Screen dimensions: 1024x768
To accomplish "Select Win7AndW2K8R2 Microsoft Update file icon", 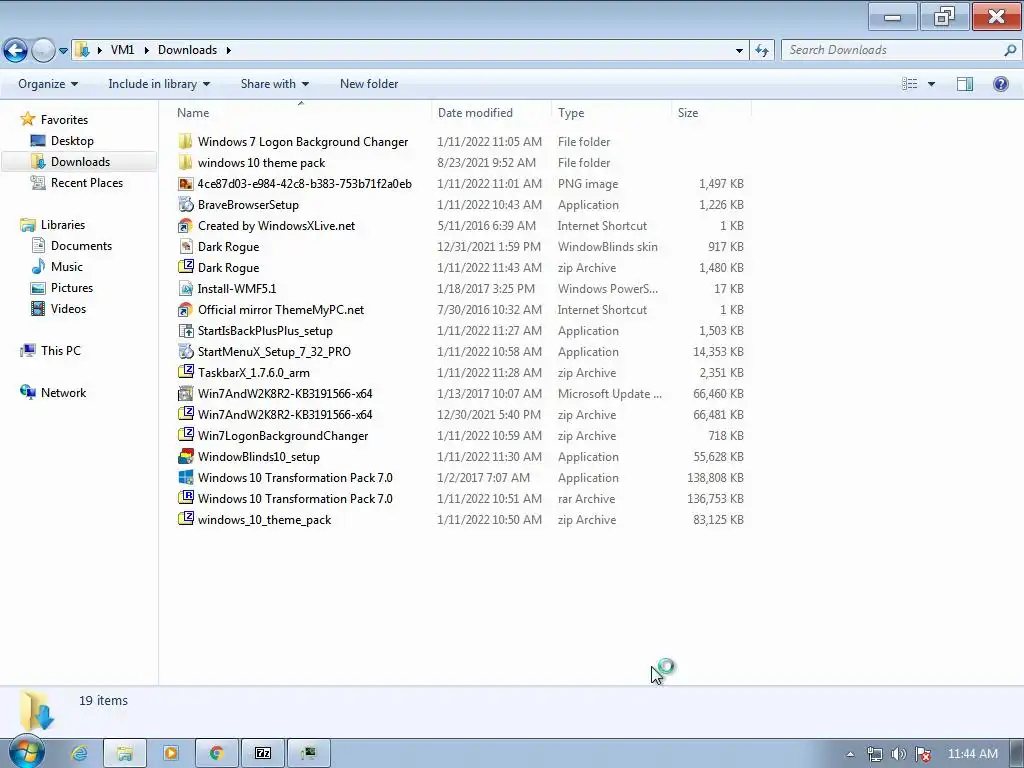I will pos(185,393).
